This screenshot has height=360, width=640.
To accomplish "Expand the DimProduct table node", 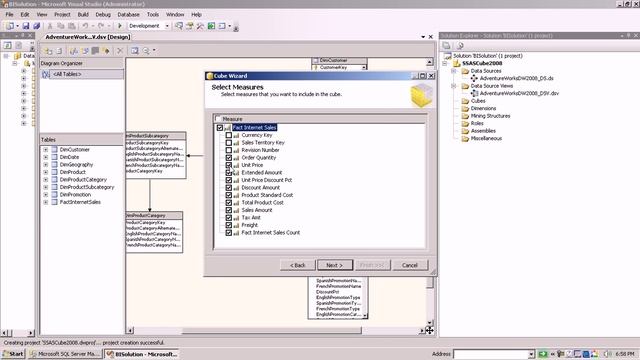I will point(46,172).
